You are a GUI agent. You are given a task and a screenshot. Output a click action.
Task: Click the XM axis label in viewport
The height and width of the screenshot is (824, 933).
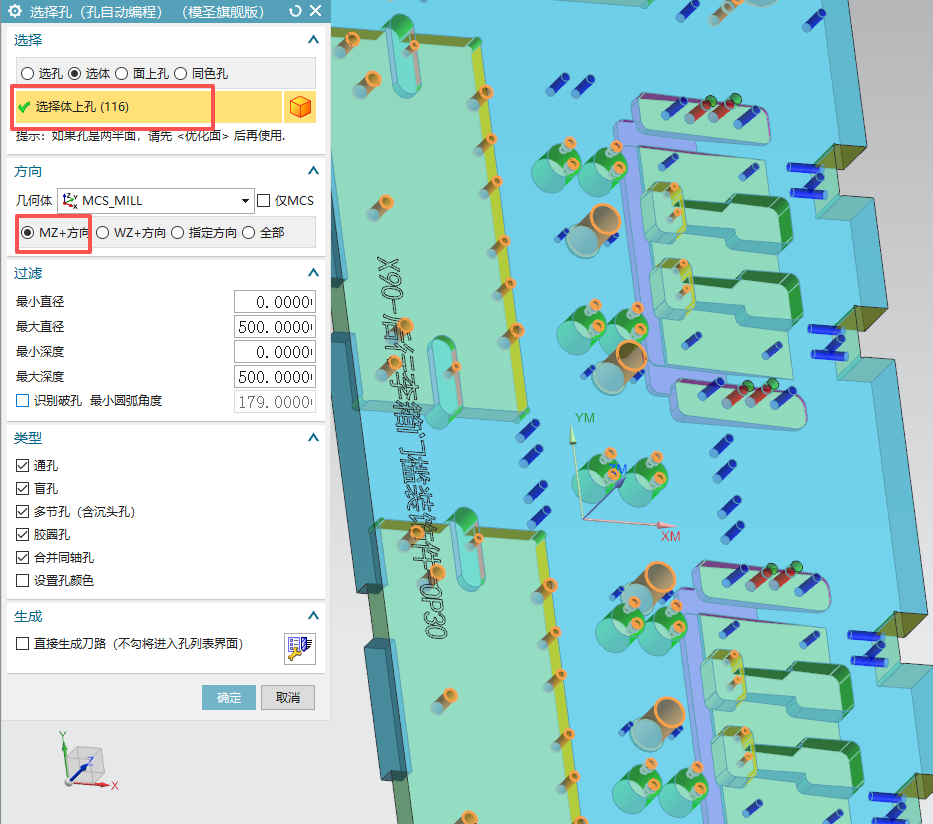[671, 536]
